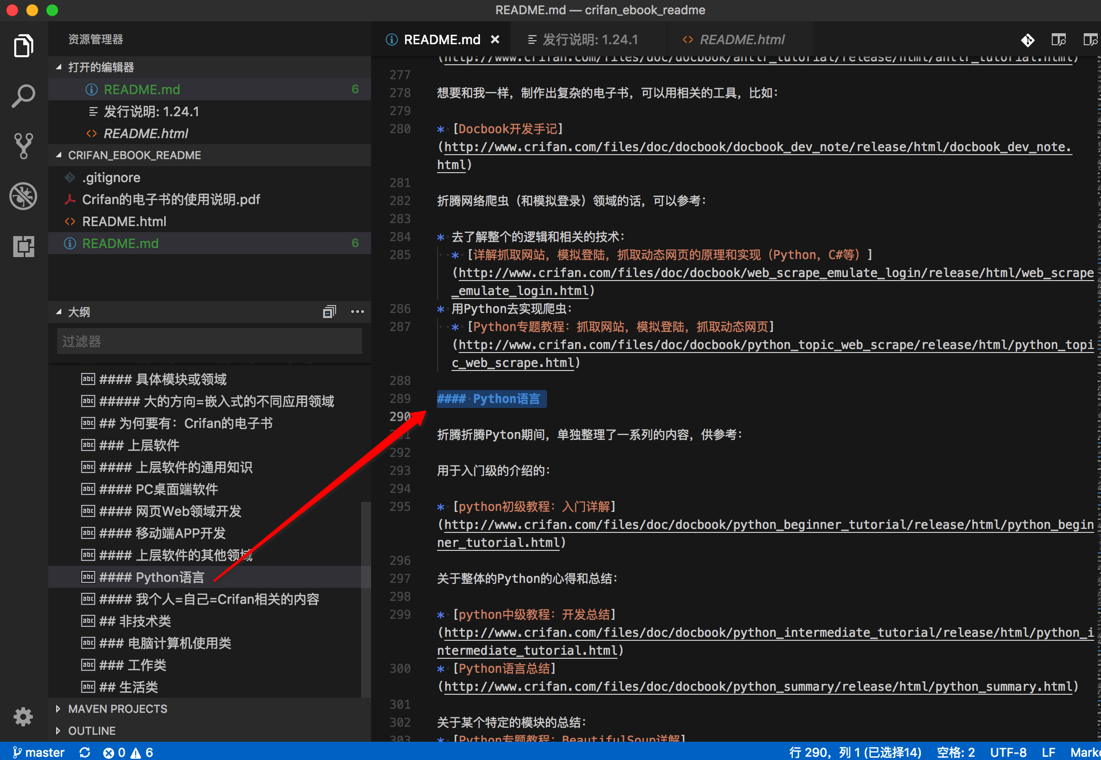
Task: Open the .gitignore file
Action: click(x=209, y=178)
